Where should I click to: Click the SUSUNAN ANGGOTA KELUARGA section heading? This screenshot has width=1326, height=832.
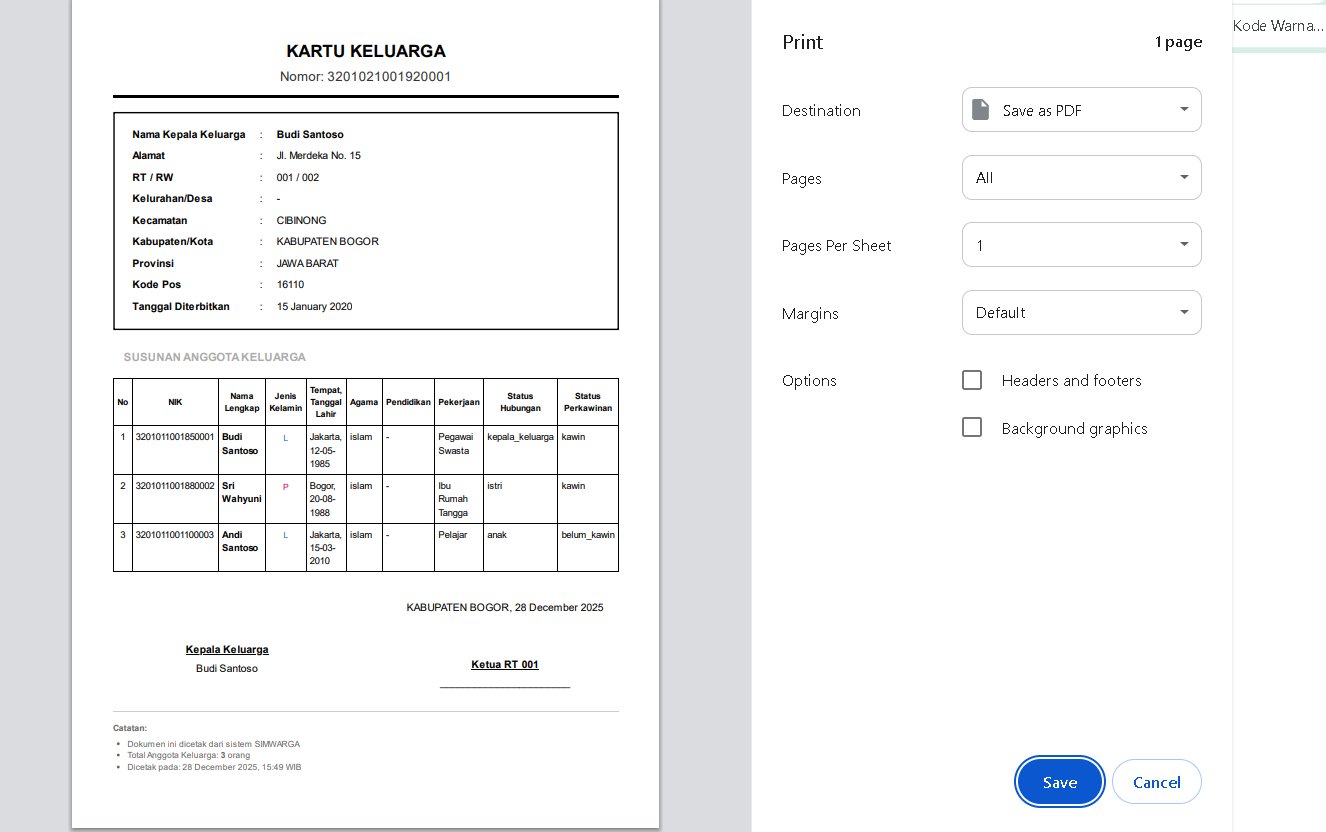click(x=215, y=357)
